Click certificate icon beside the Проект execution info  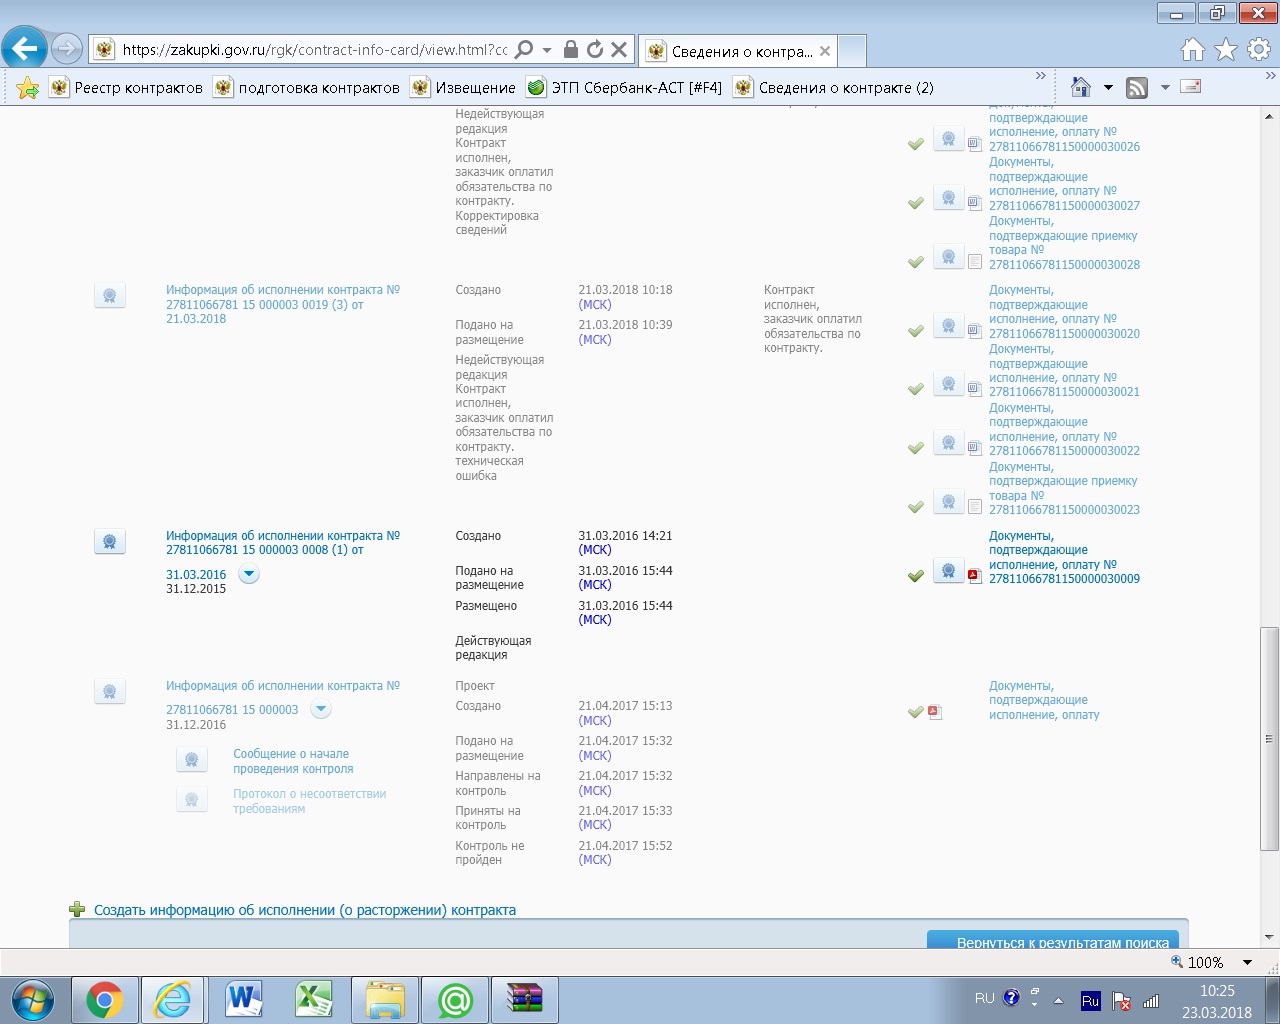110,692
